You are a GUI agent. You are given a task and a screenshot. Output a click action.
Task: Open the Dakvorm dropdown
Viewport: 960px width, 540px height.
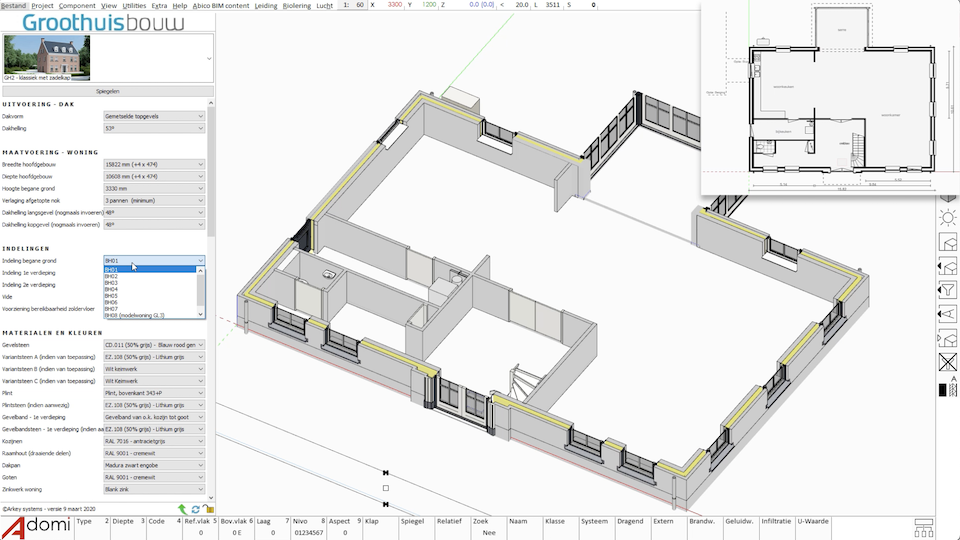click(x=154, y=116)
